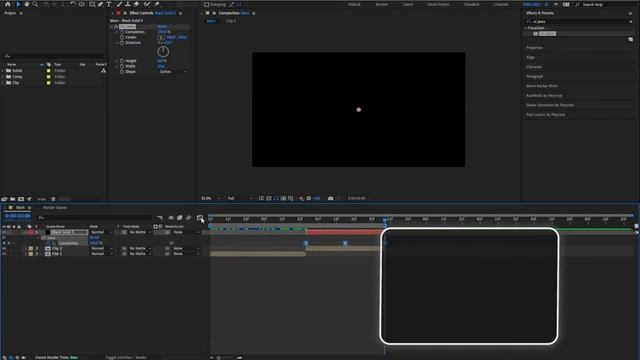The width and height of the screenshot is (640, 360).
Task: Click the Home icon in toolbar
Action: 8,4
